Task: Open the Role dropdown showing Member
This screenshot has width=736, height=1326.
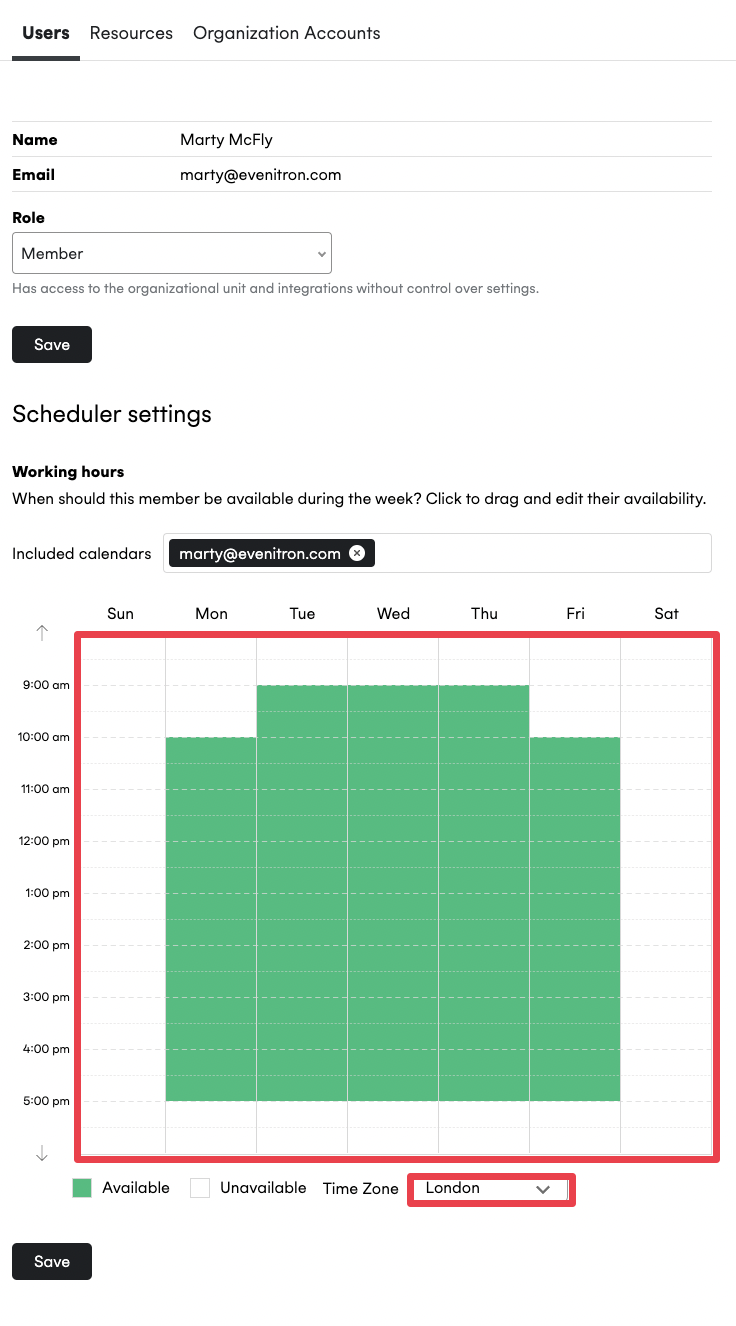Action: 172,253
